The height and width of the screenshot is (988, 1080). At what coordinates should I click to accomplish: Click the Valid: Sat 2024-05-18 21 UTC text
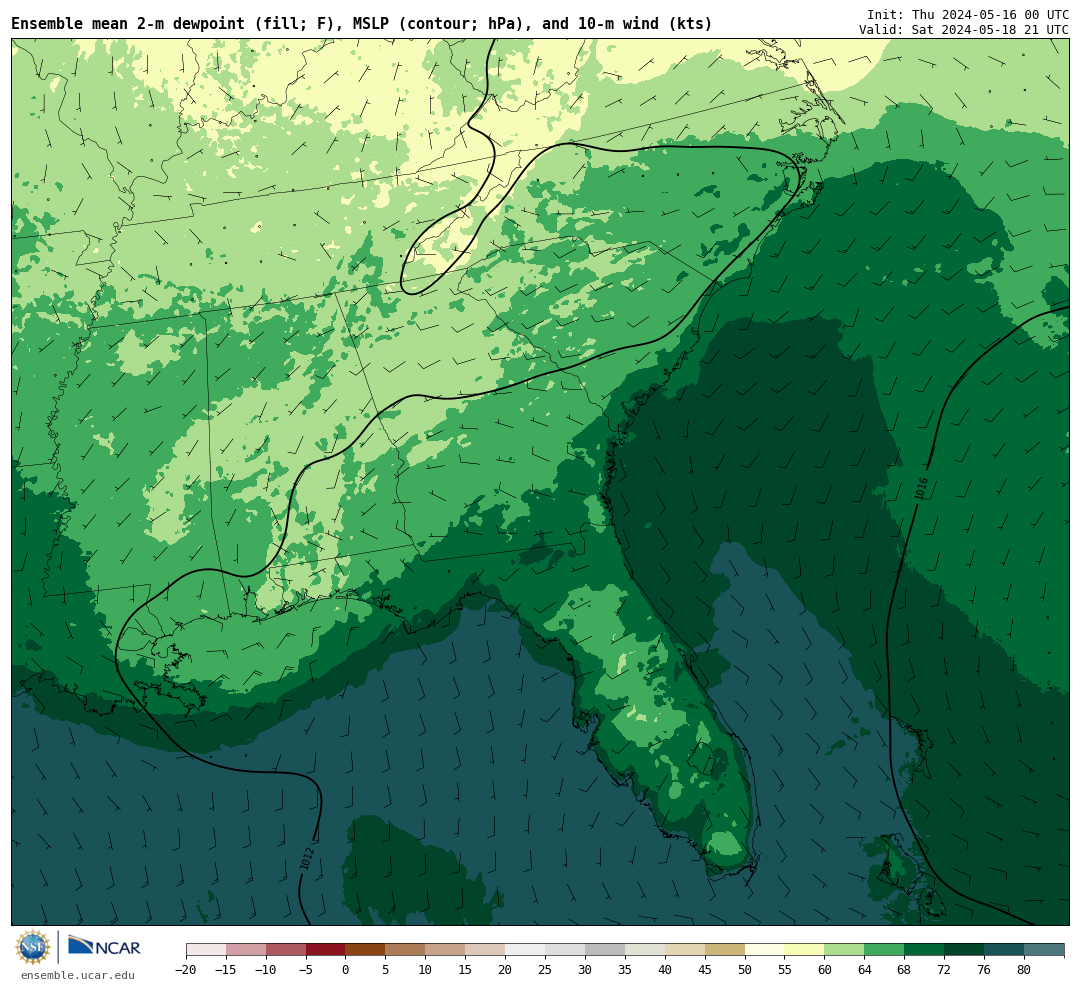964,30
